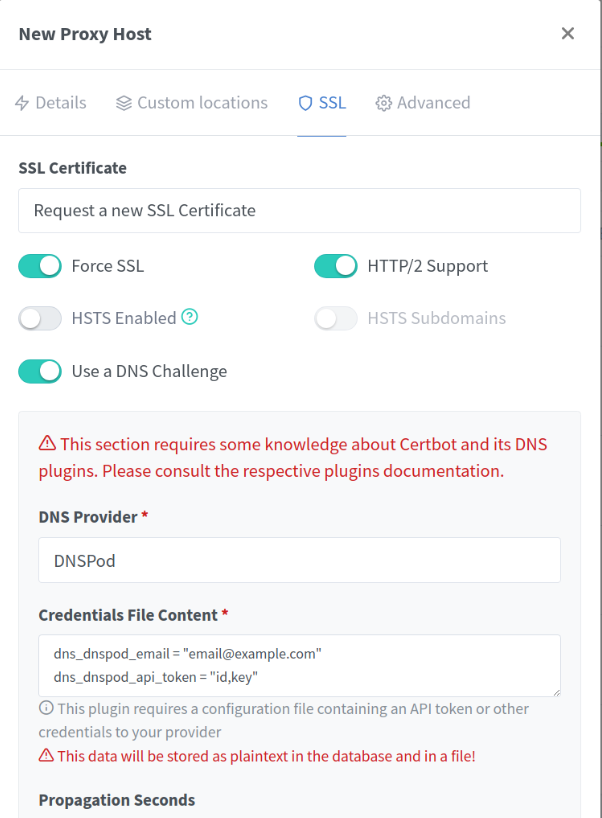Click the plaintext storage warning triangle icon
Viewport: 602px width, 818px height.
coord(46,756)
